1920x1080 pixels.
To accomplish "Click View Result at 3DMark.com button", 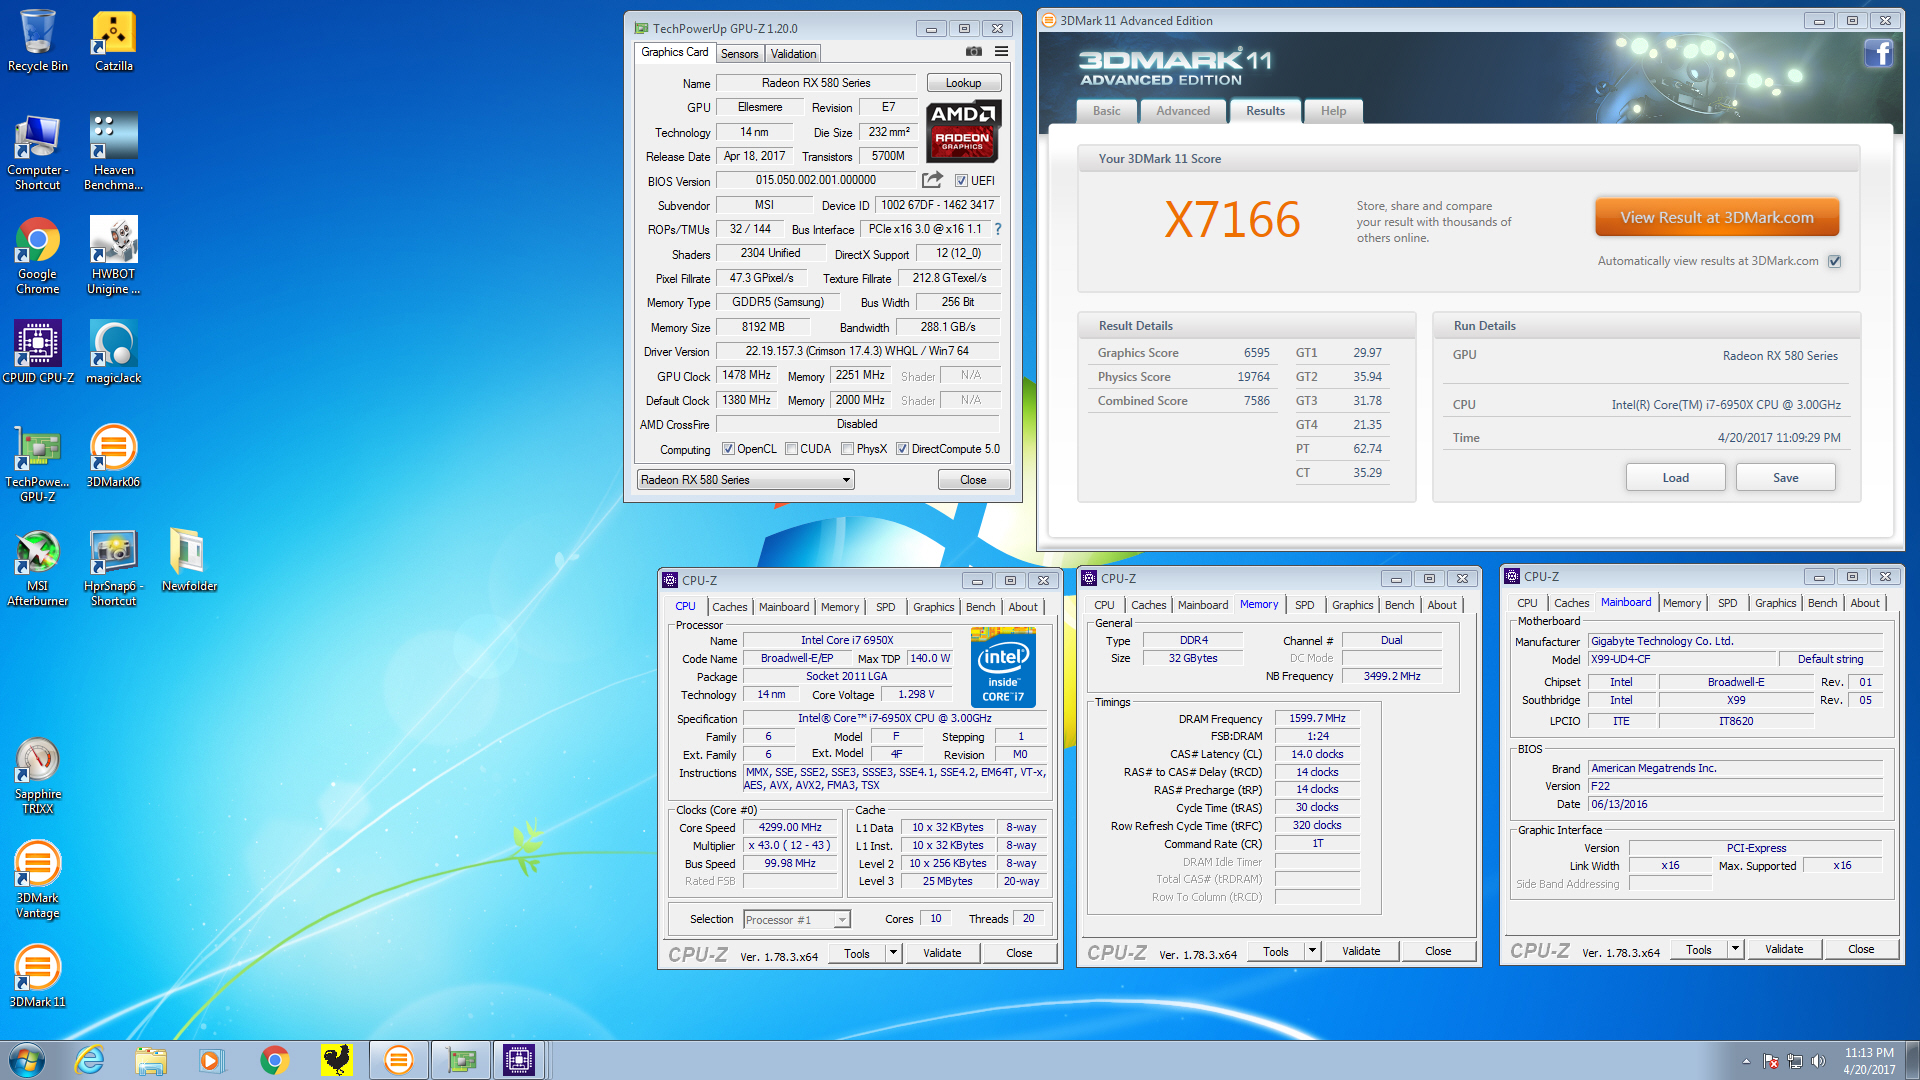I will click(x=1716, y=217).
